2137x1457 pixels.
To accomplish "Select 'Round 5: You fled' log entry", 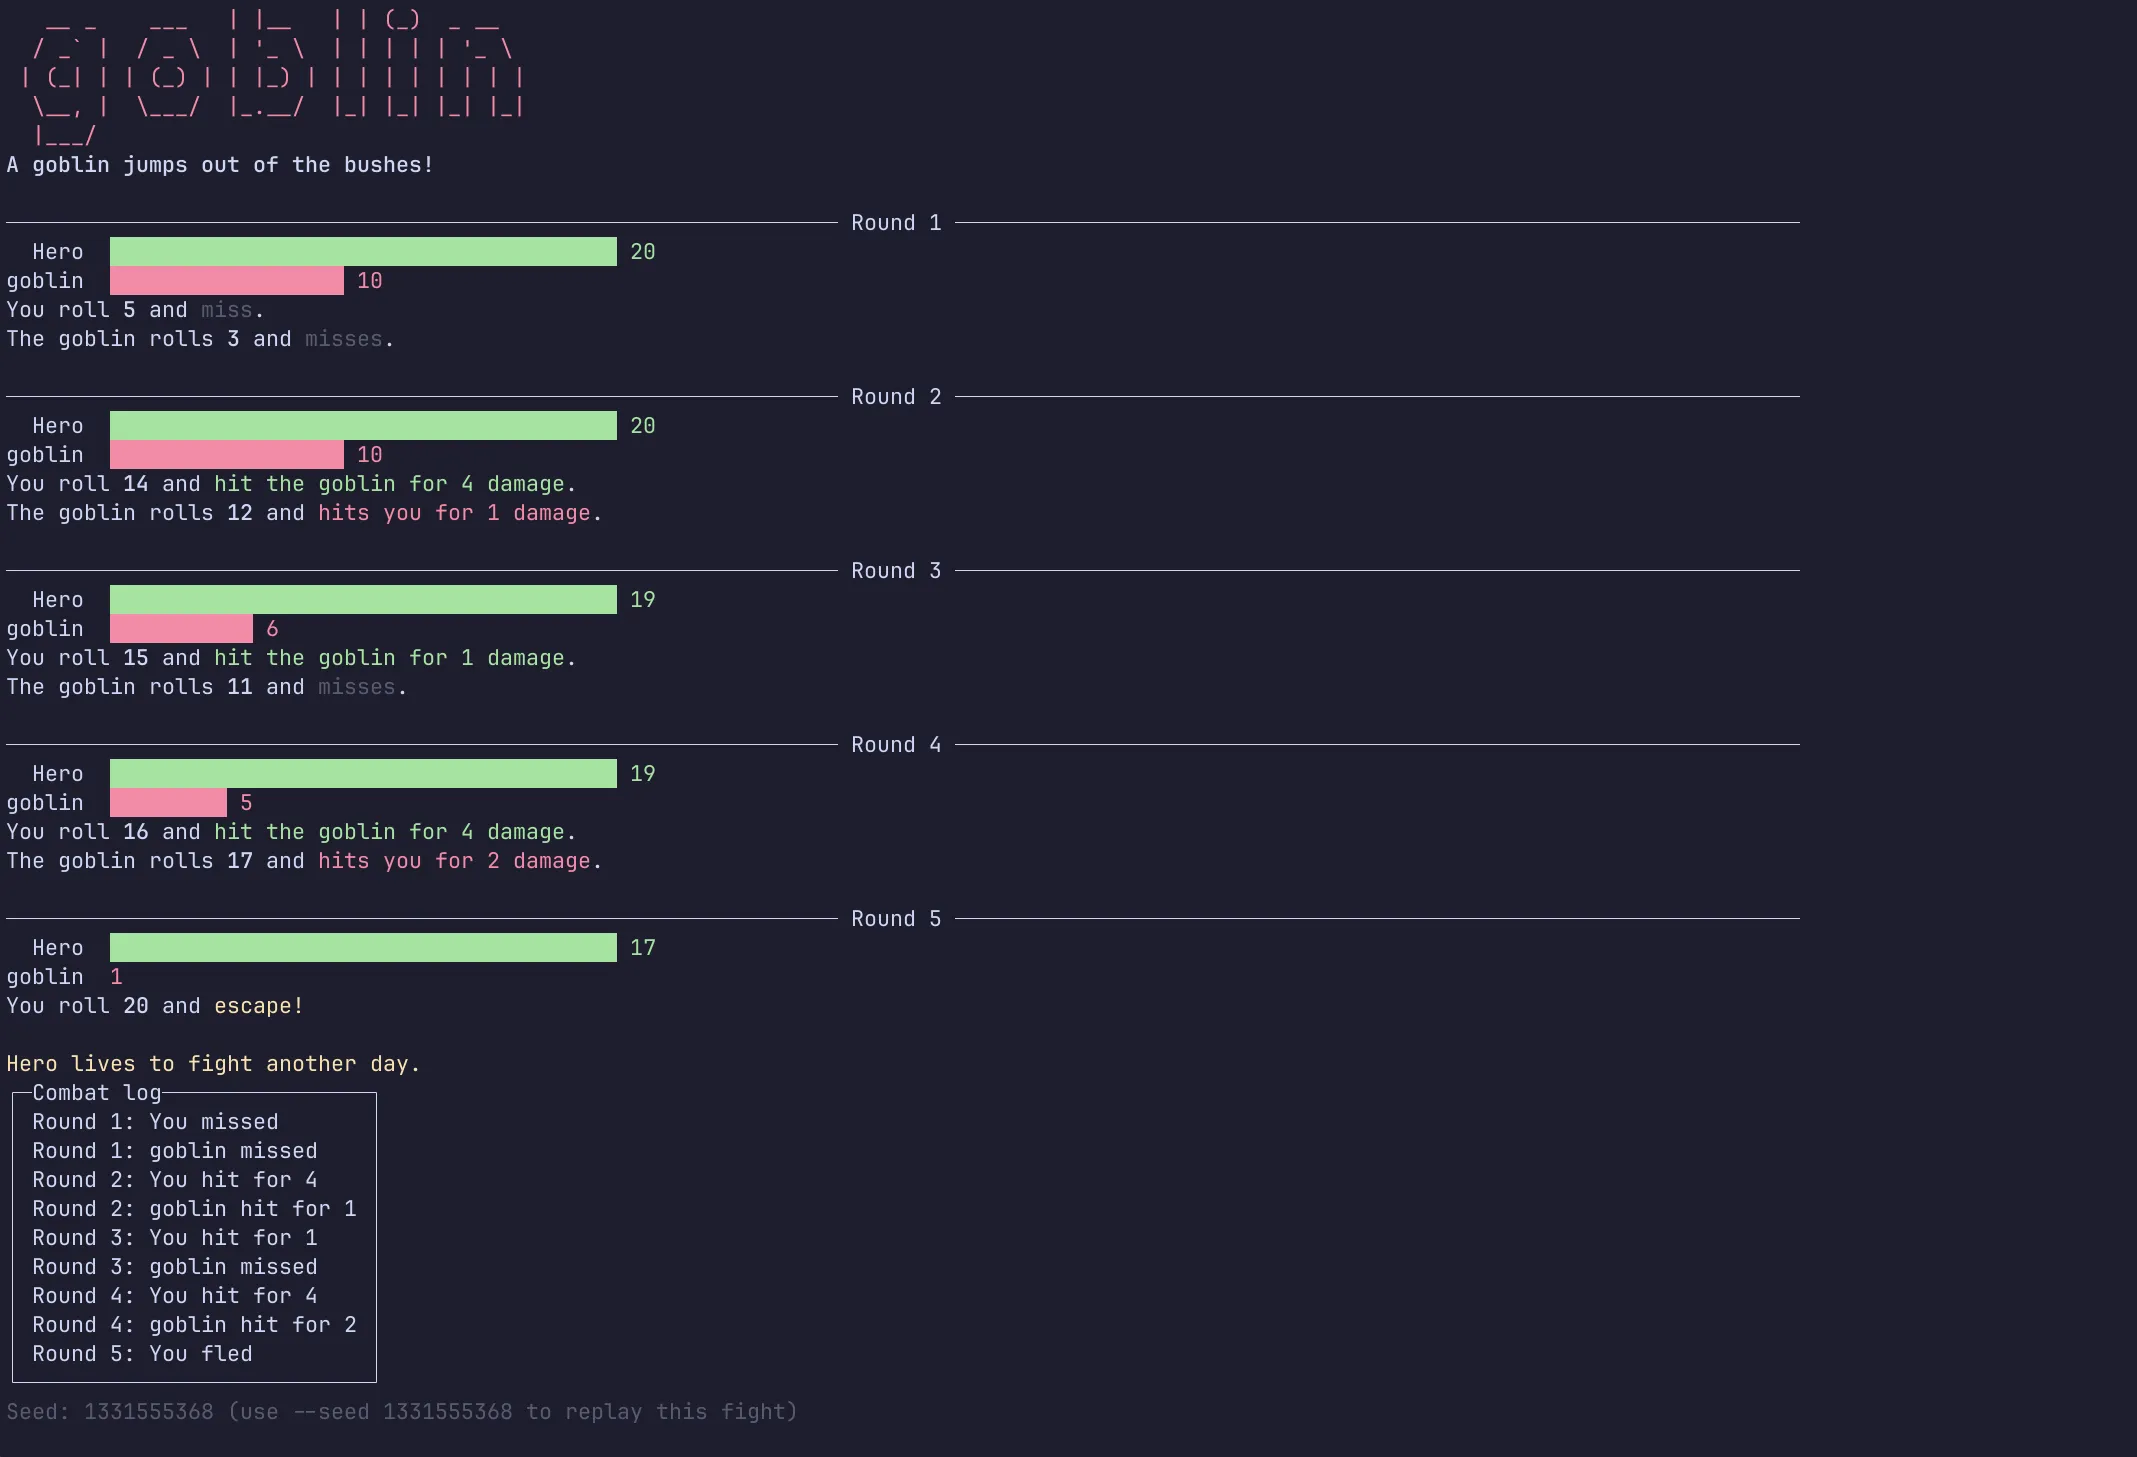I will (x=142, y=1354).
